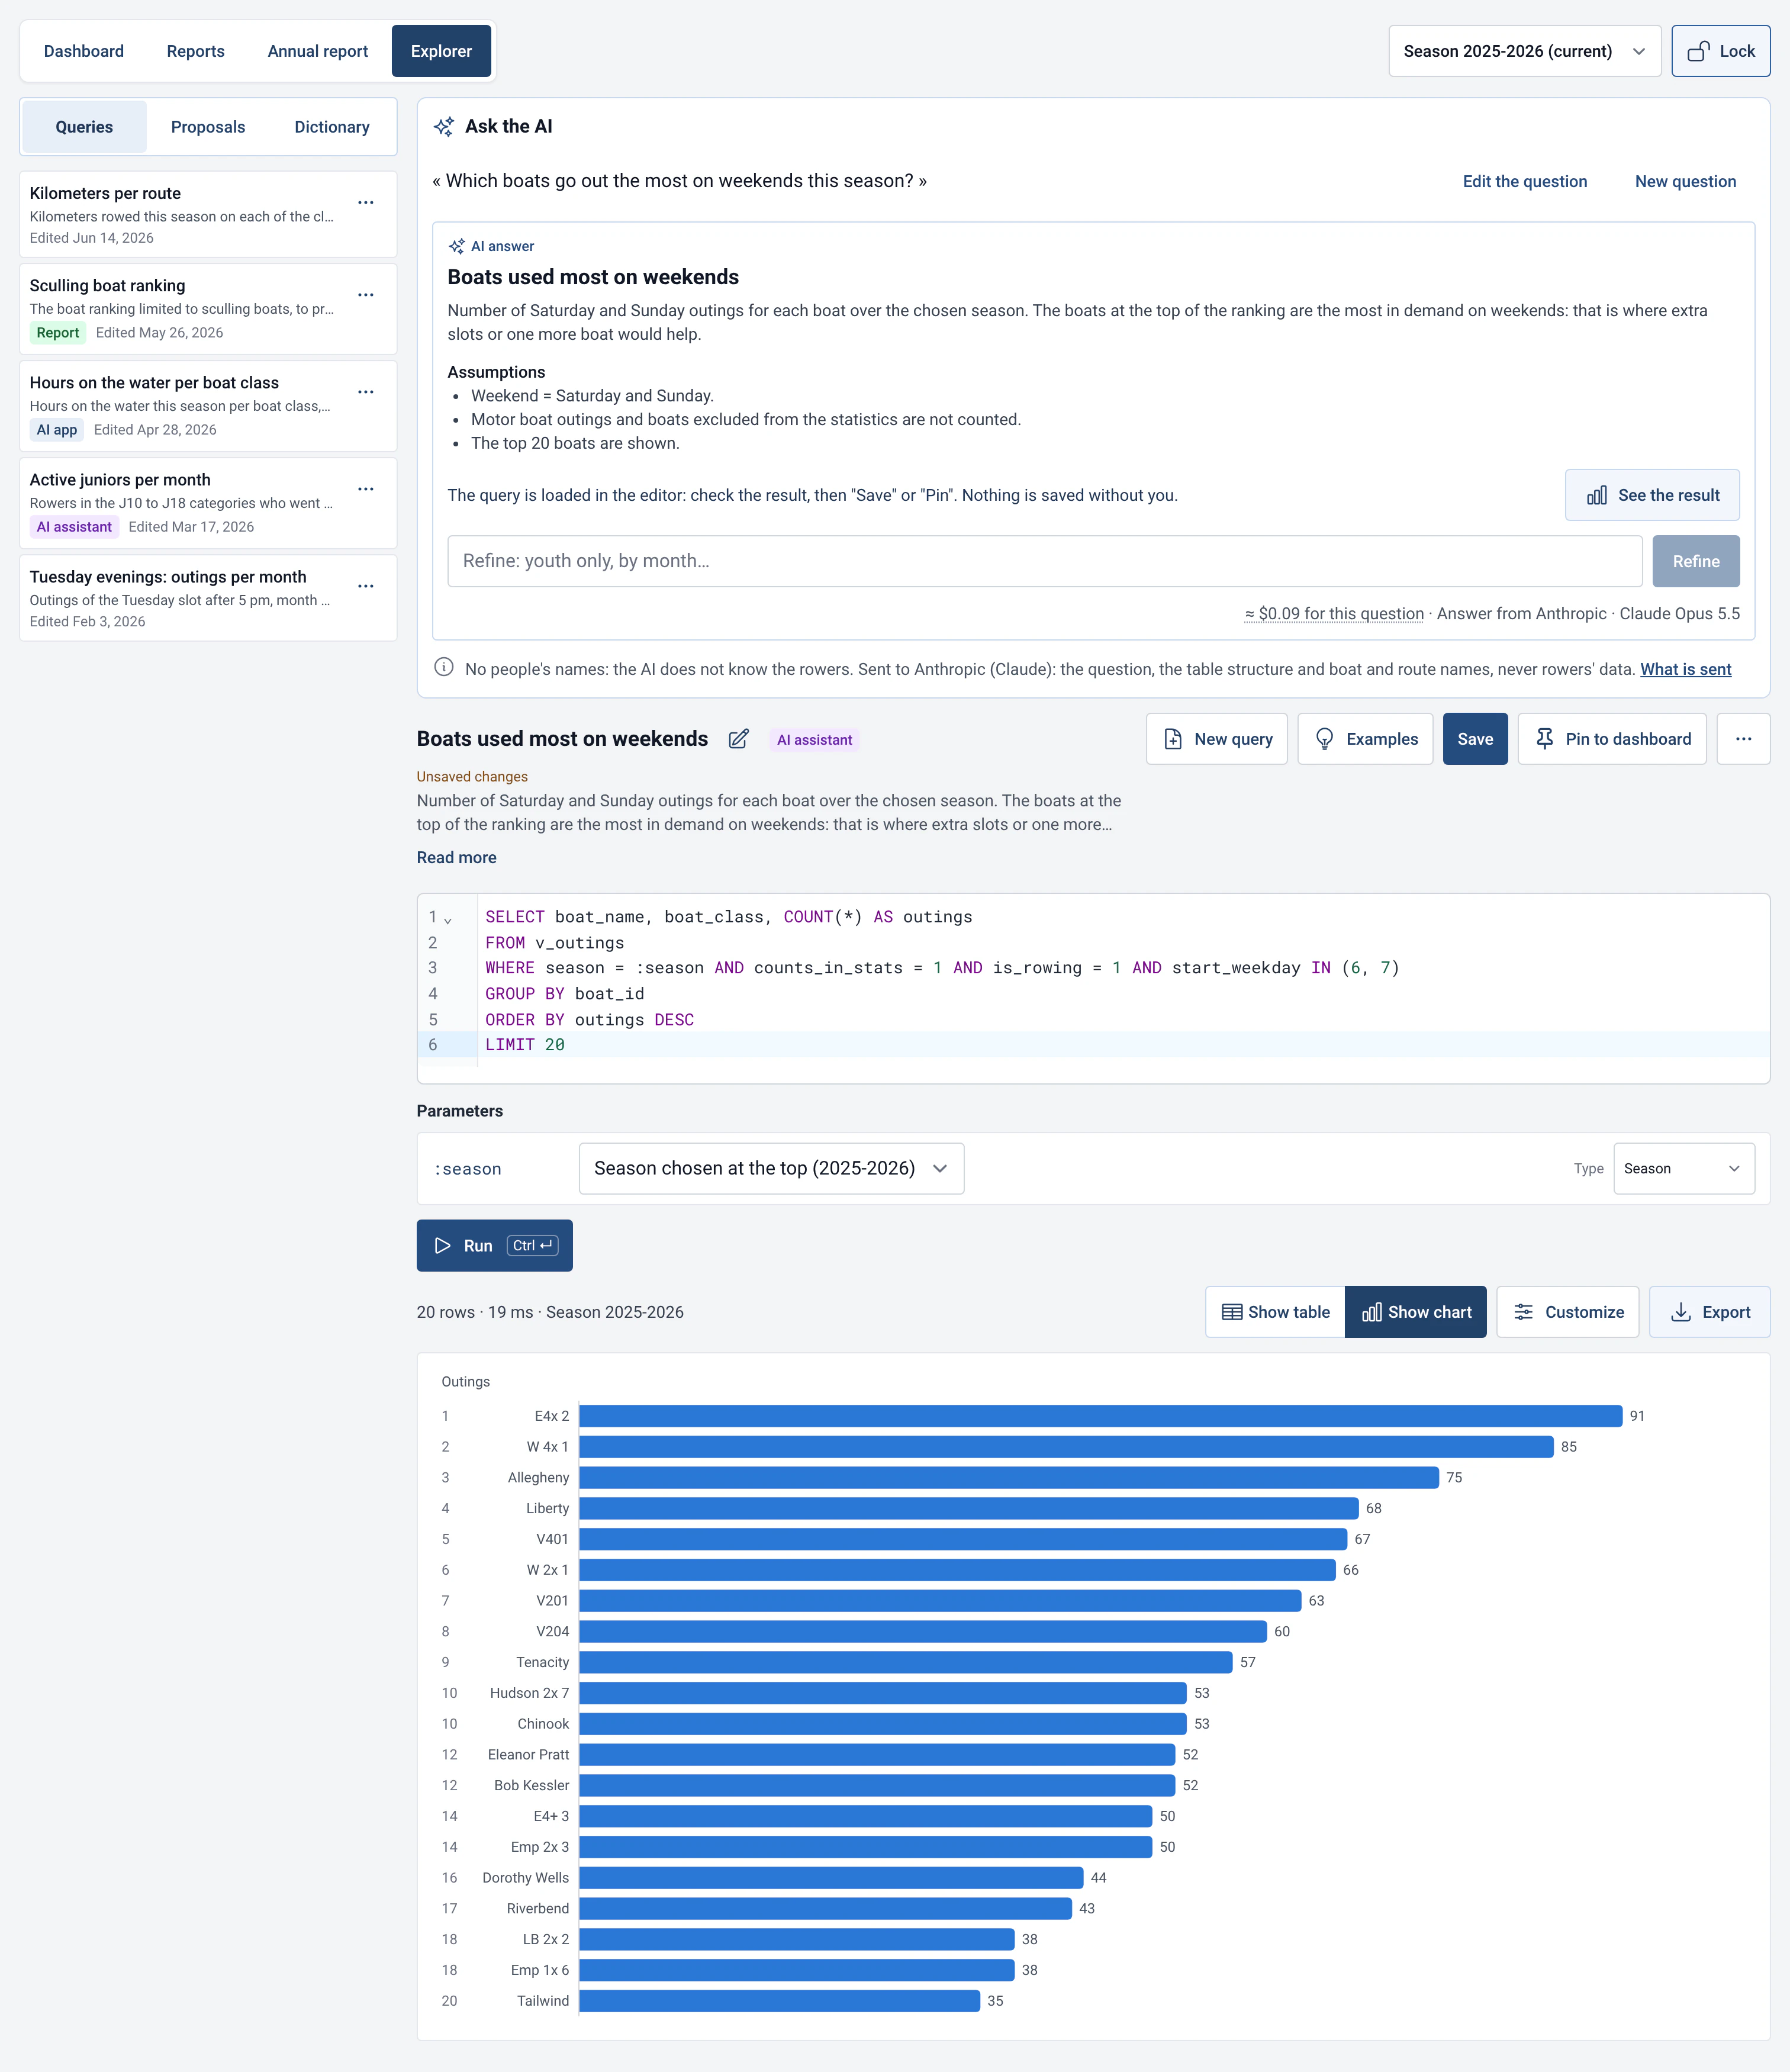
Task: Click the E4x 2 bar in the chart
Action: coord(1100,1416)
